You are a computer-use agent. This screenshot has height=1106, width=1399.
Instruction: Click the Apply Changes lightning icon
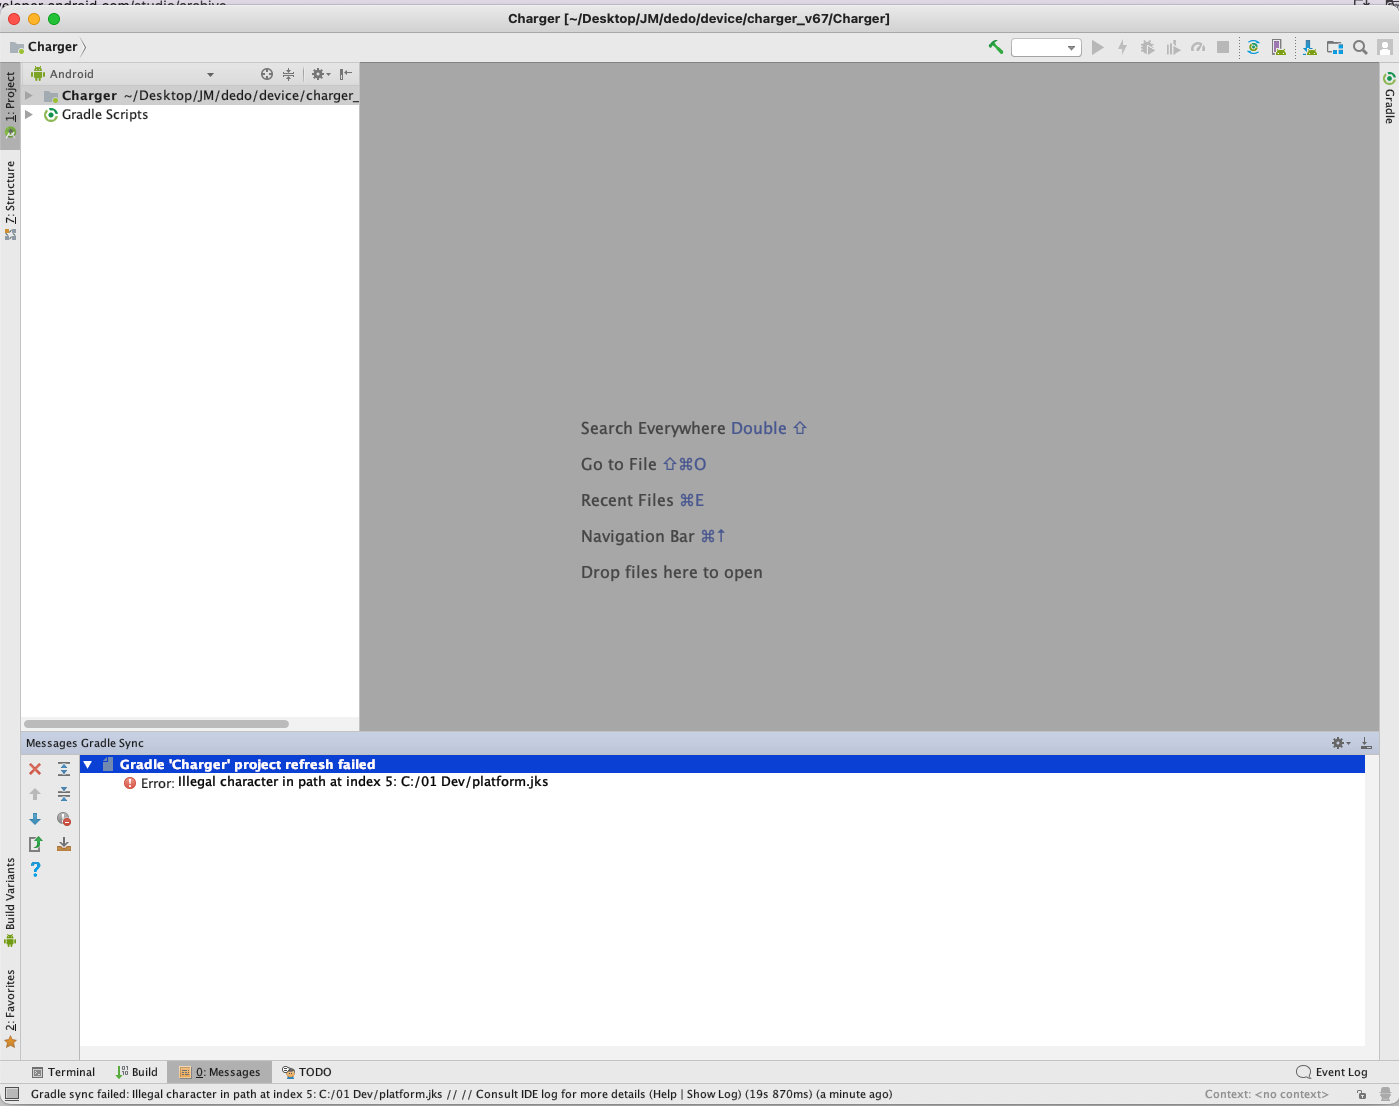coord(1122,47)
